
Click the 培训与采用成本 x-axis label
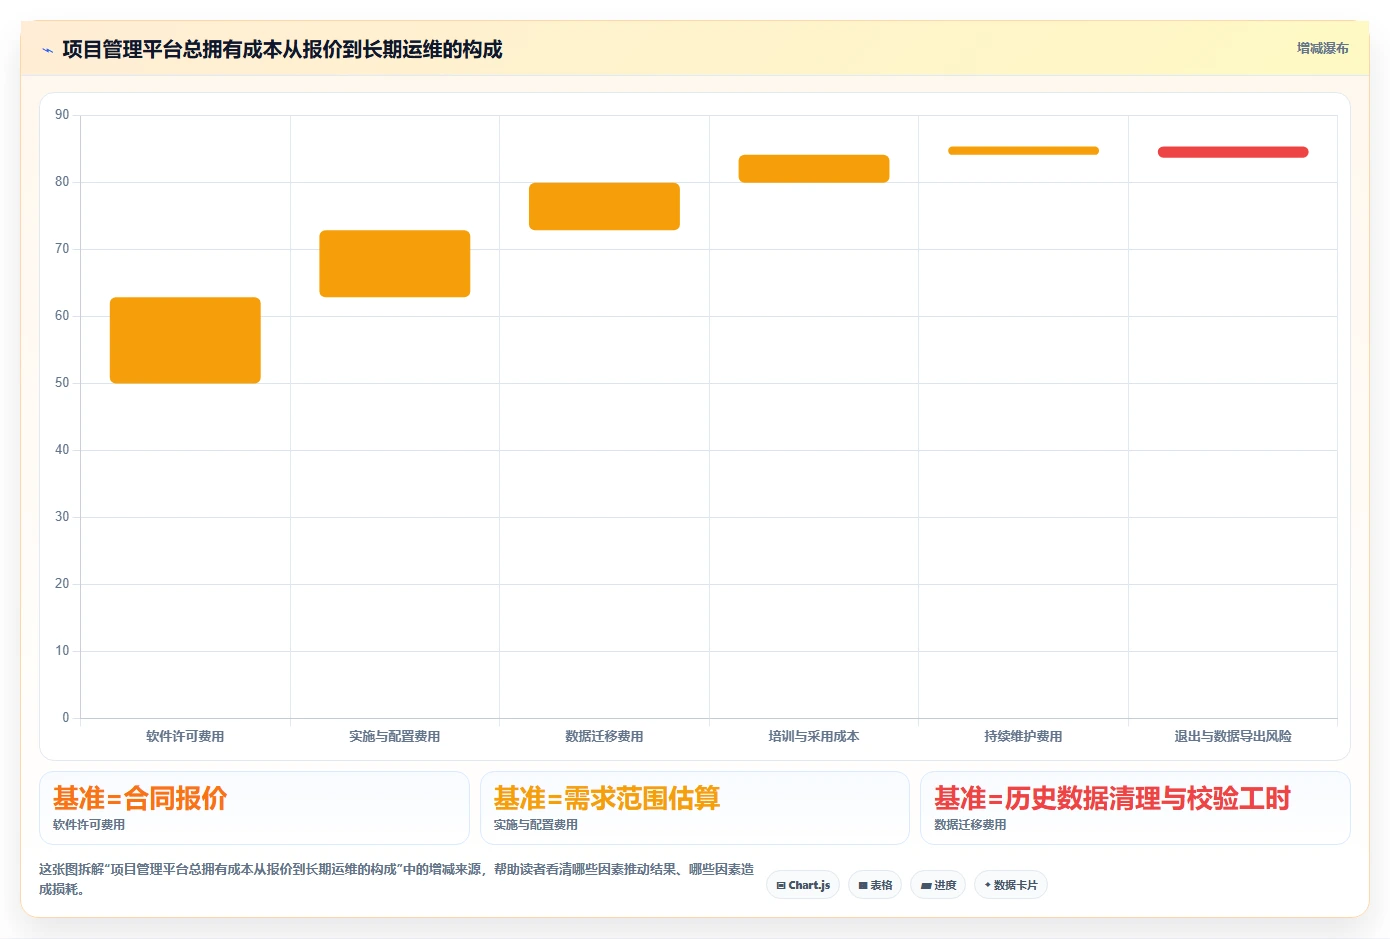pos(814,736)
